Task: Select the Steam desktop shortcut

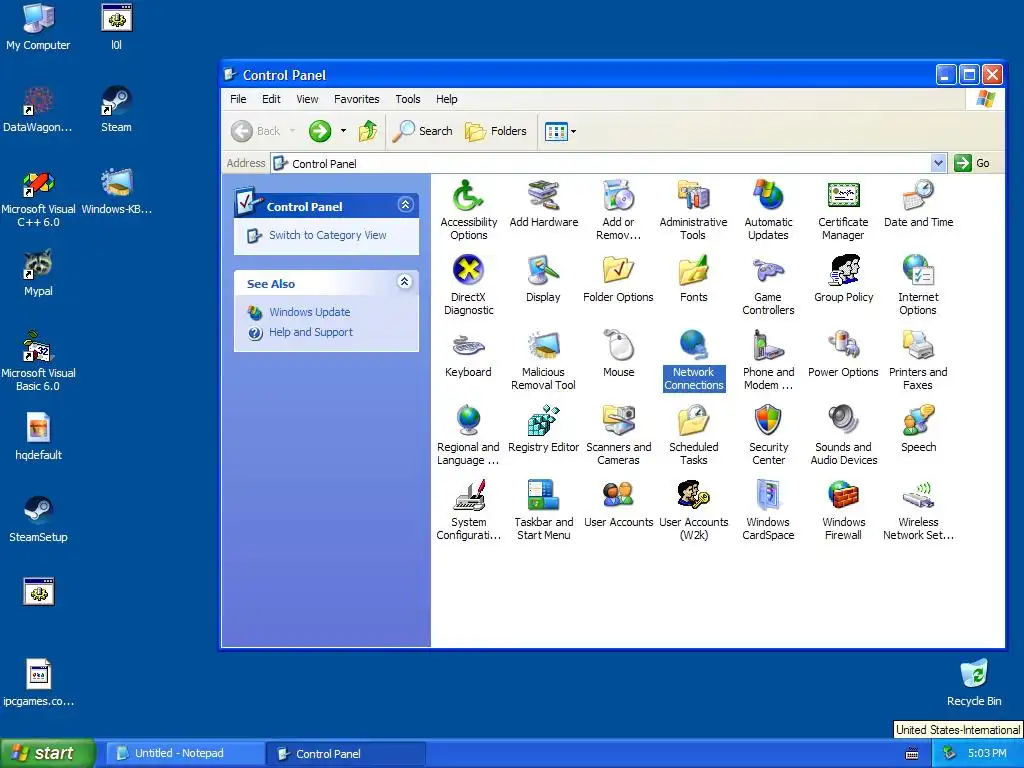Action: point(116,109)
